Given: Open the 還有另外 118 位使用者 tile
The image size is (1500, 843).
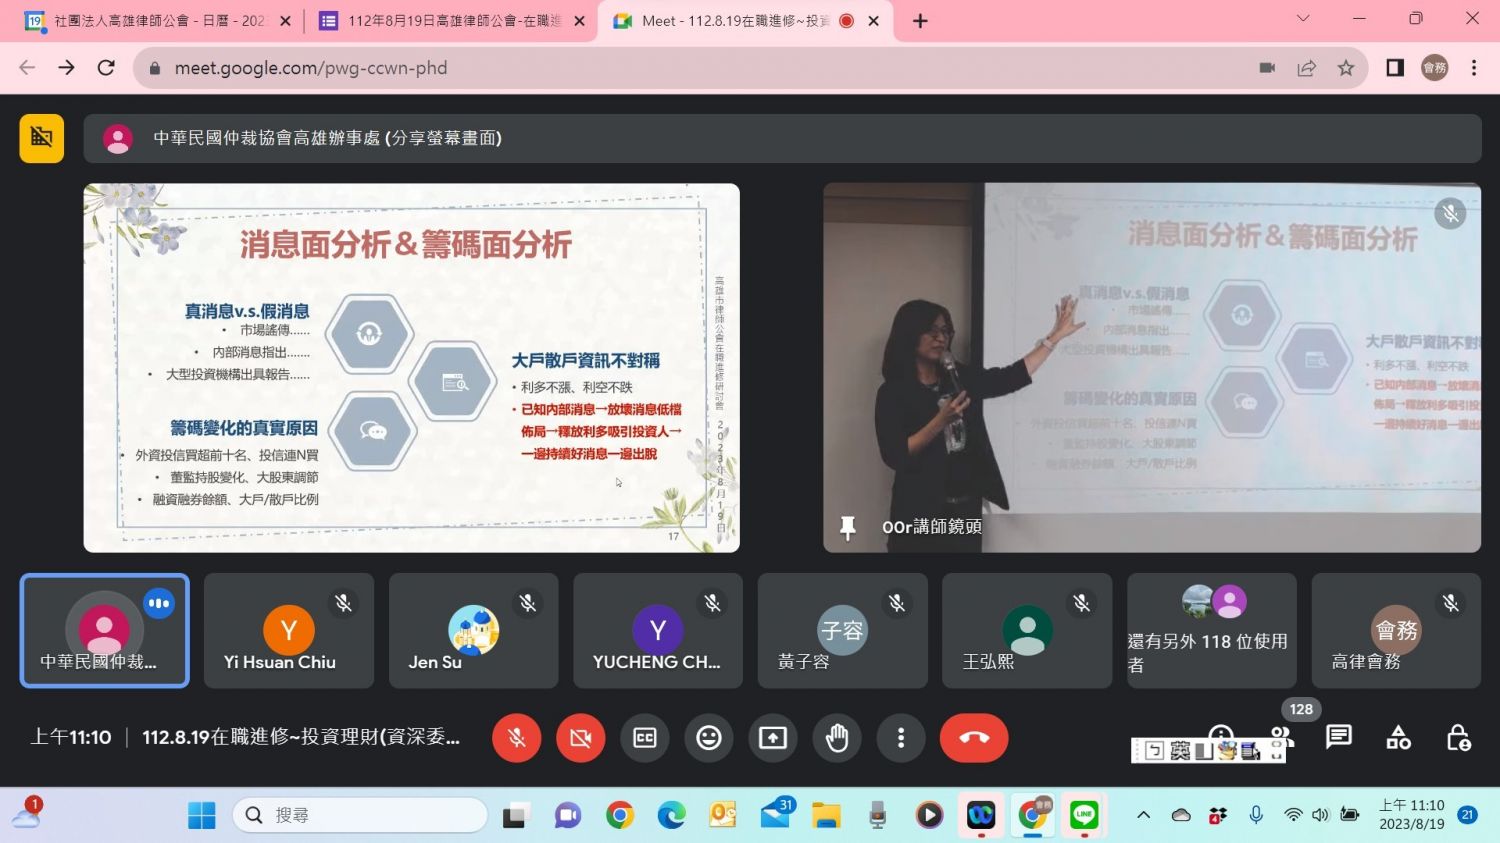Looking at the screenshot, I should 1212,631.
